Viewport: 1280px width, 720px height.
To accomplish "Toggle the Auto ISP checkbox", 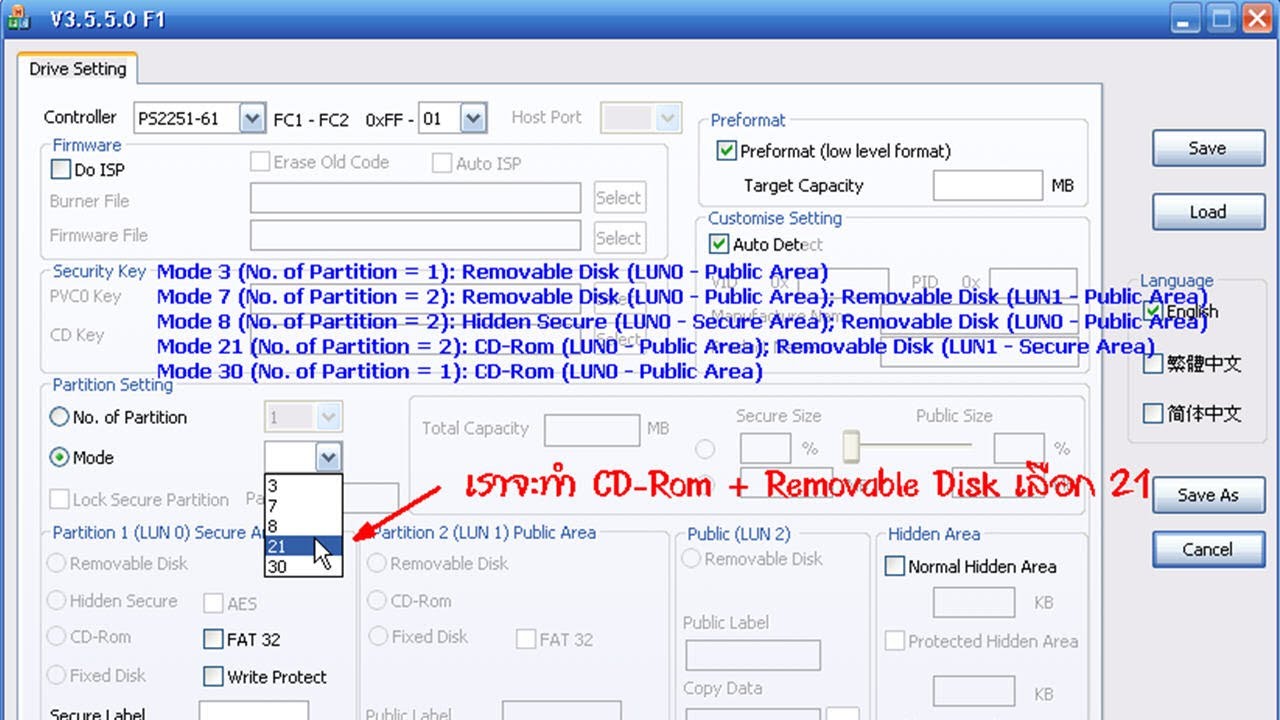I will coord(442,163).
